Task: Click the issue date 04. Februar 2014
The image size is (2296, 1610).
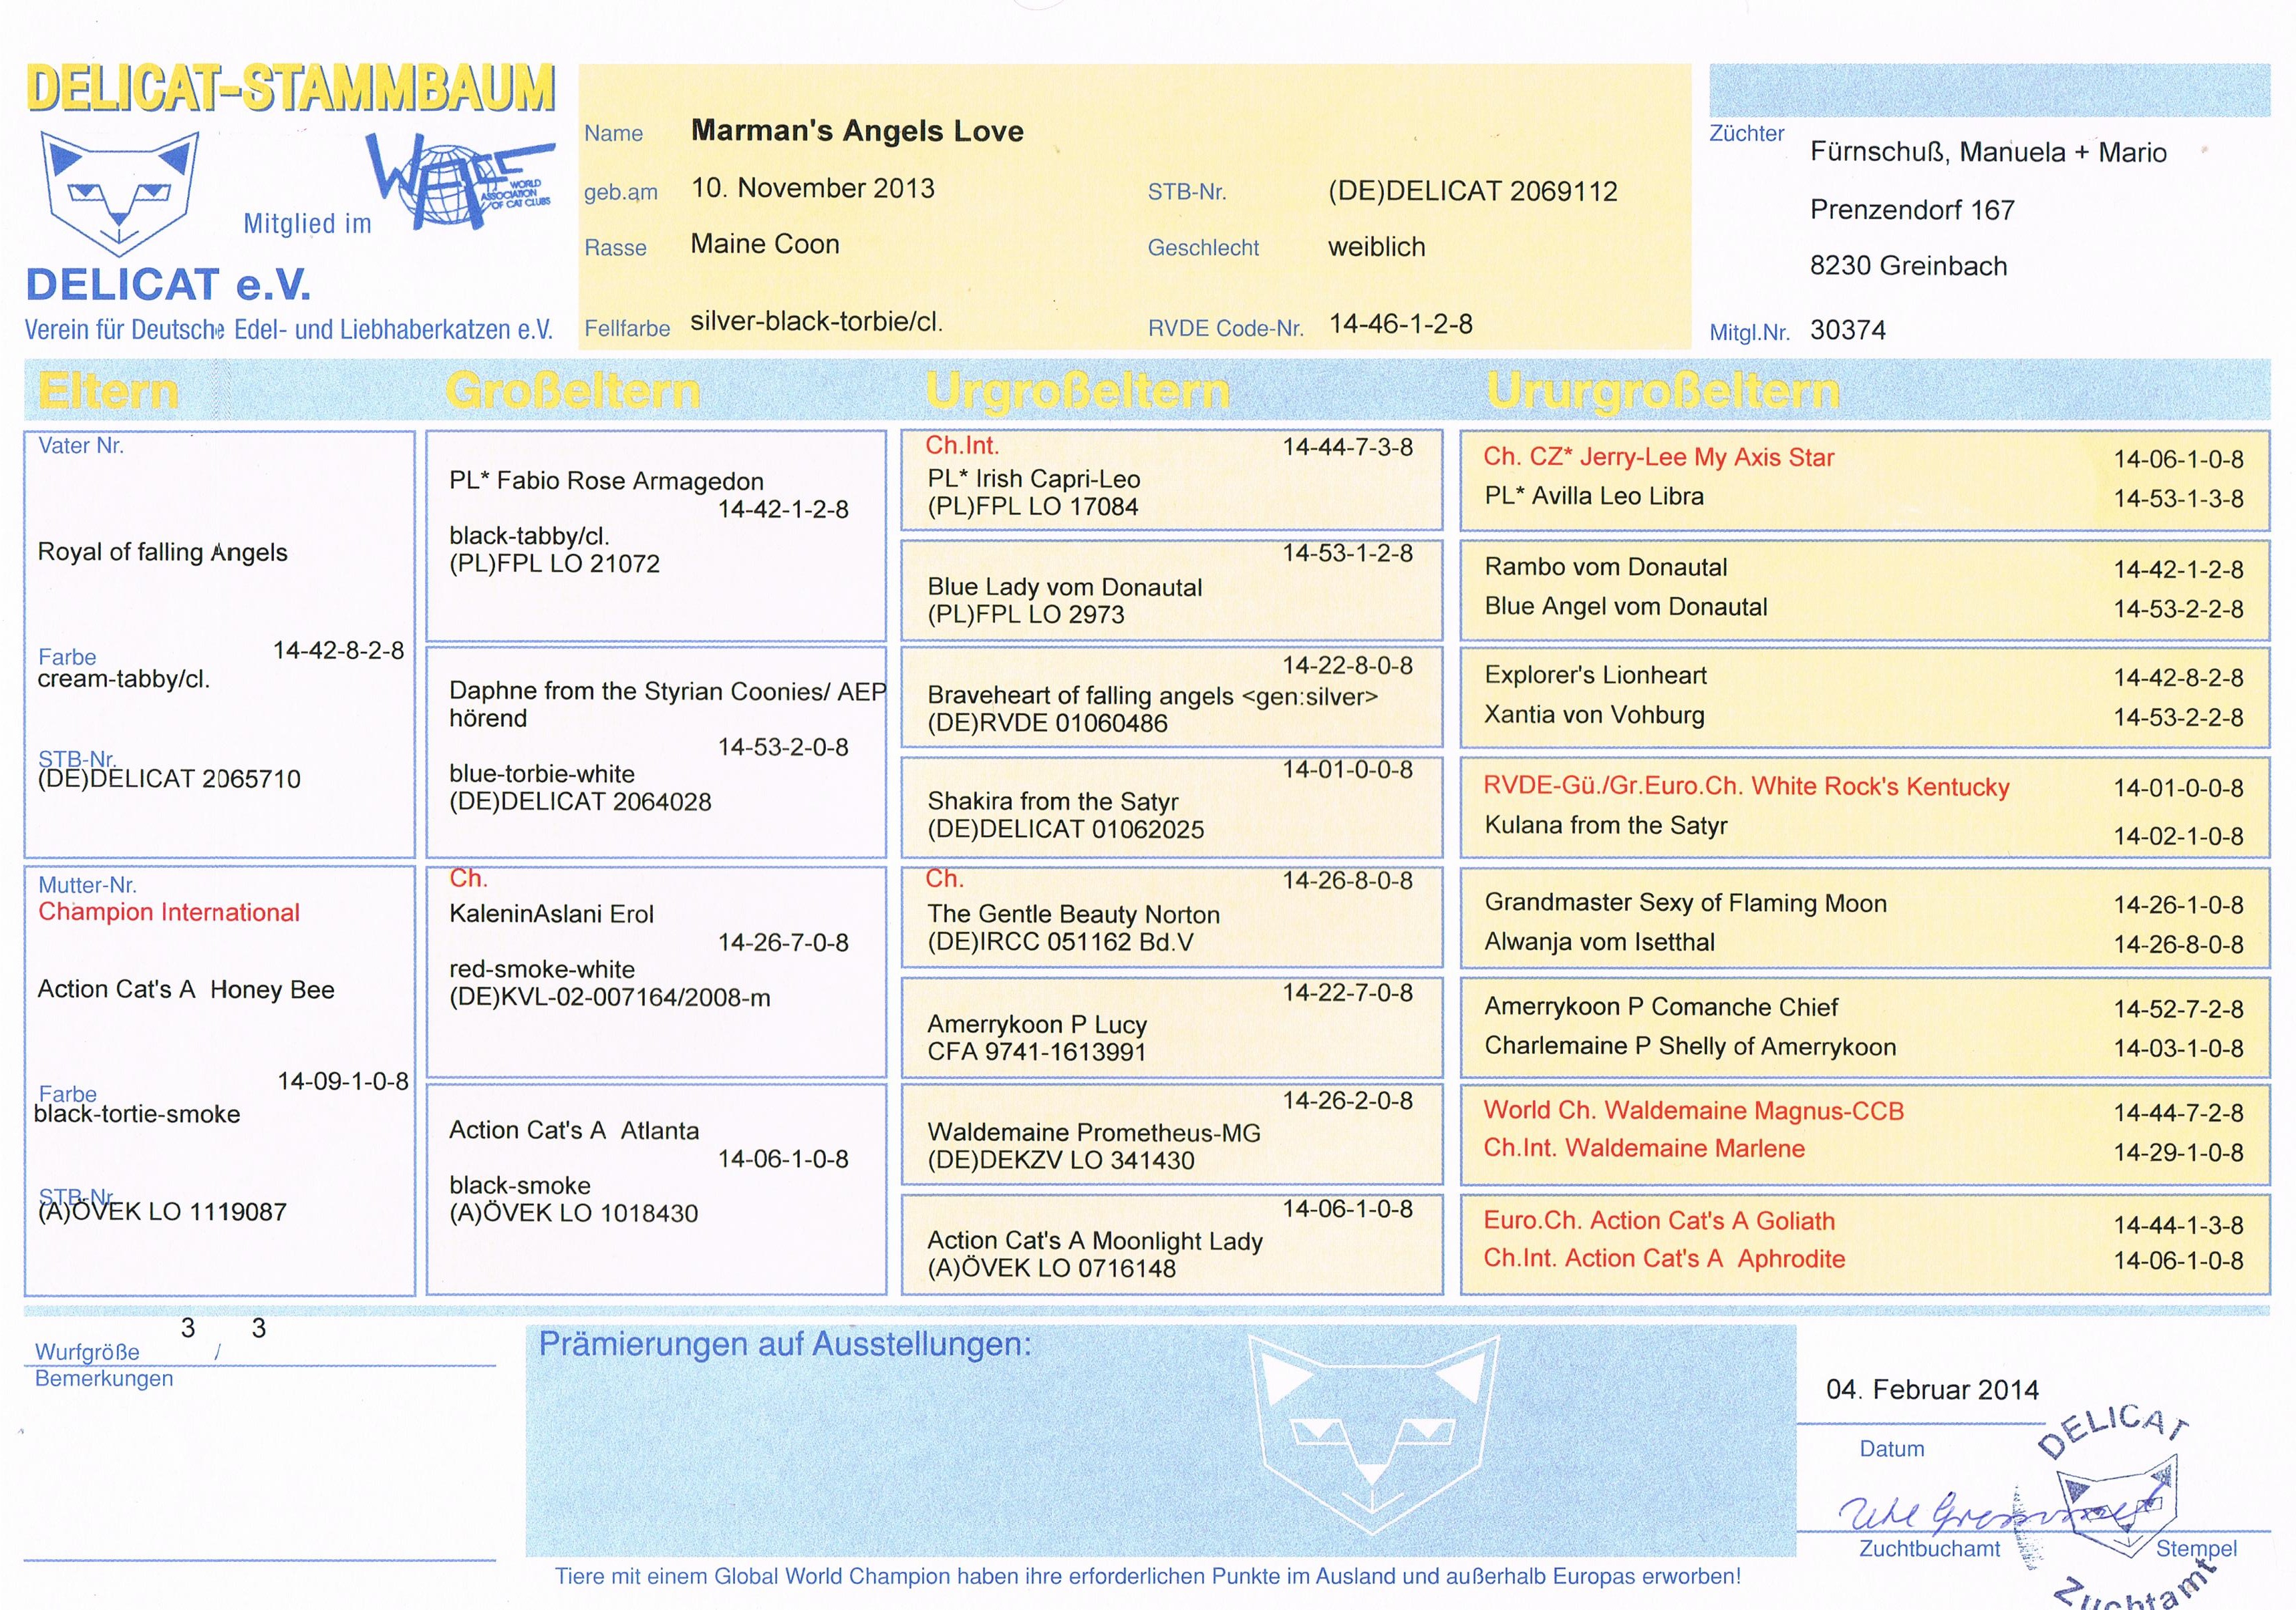Action: click(x=1932, y=1390)
